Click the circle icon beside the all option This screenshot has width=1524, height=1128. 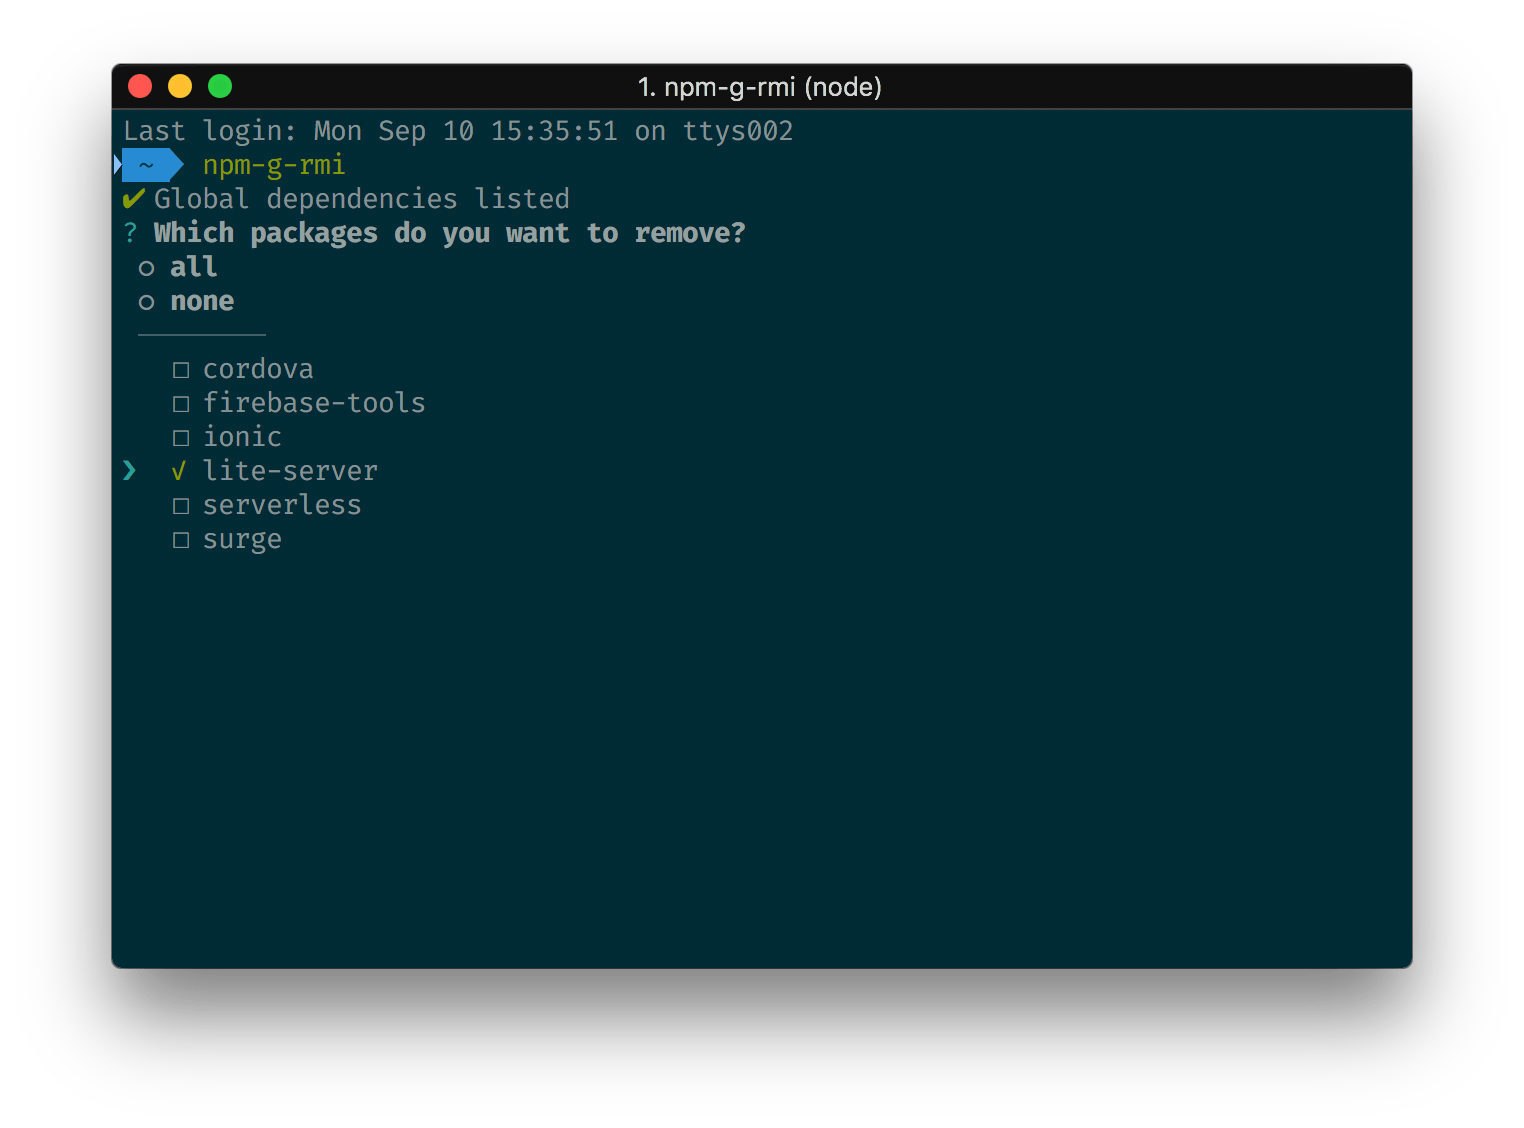point(147,267)
